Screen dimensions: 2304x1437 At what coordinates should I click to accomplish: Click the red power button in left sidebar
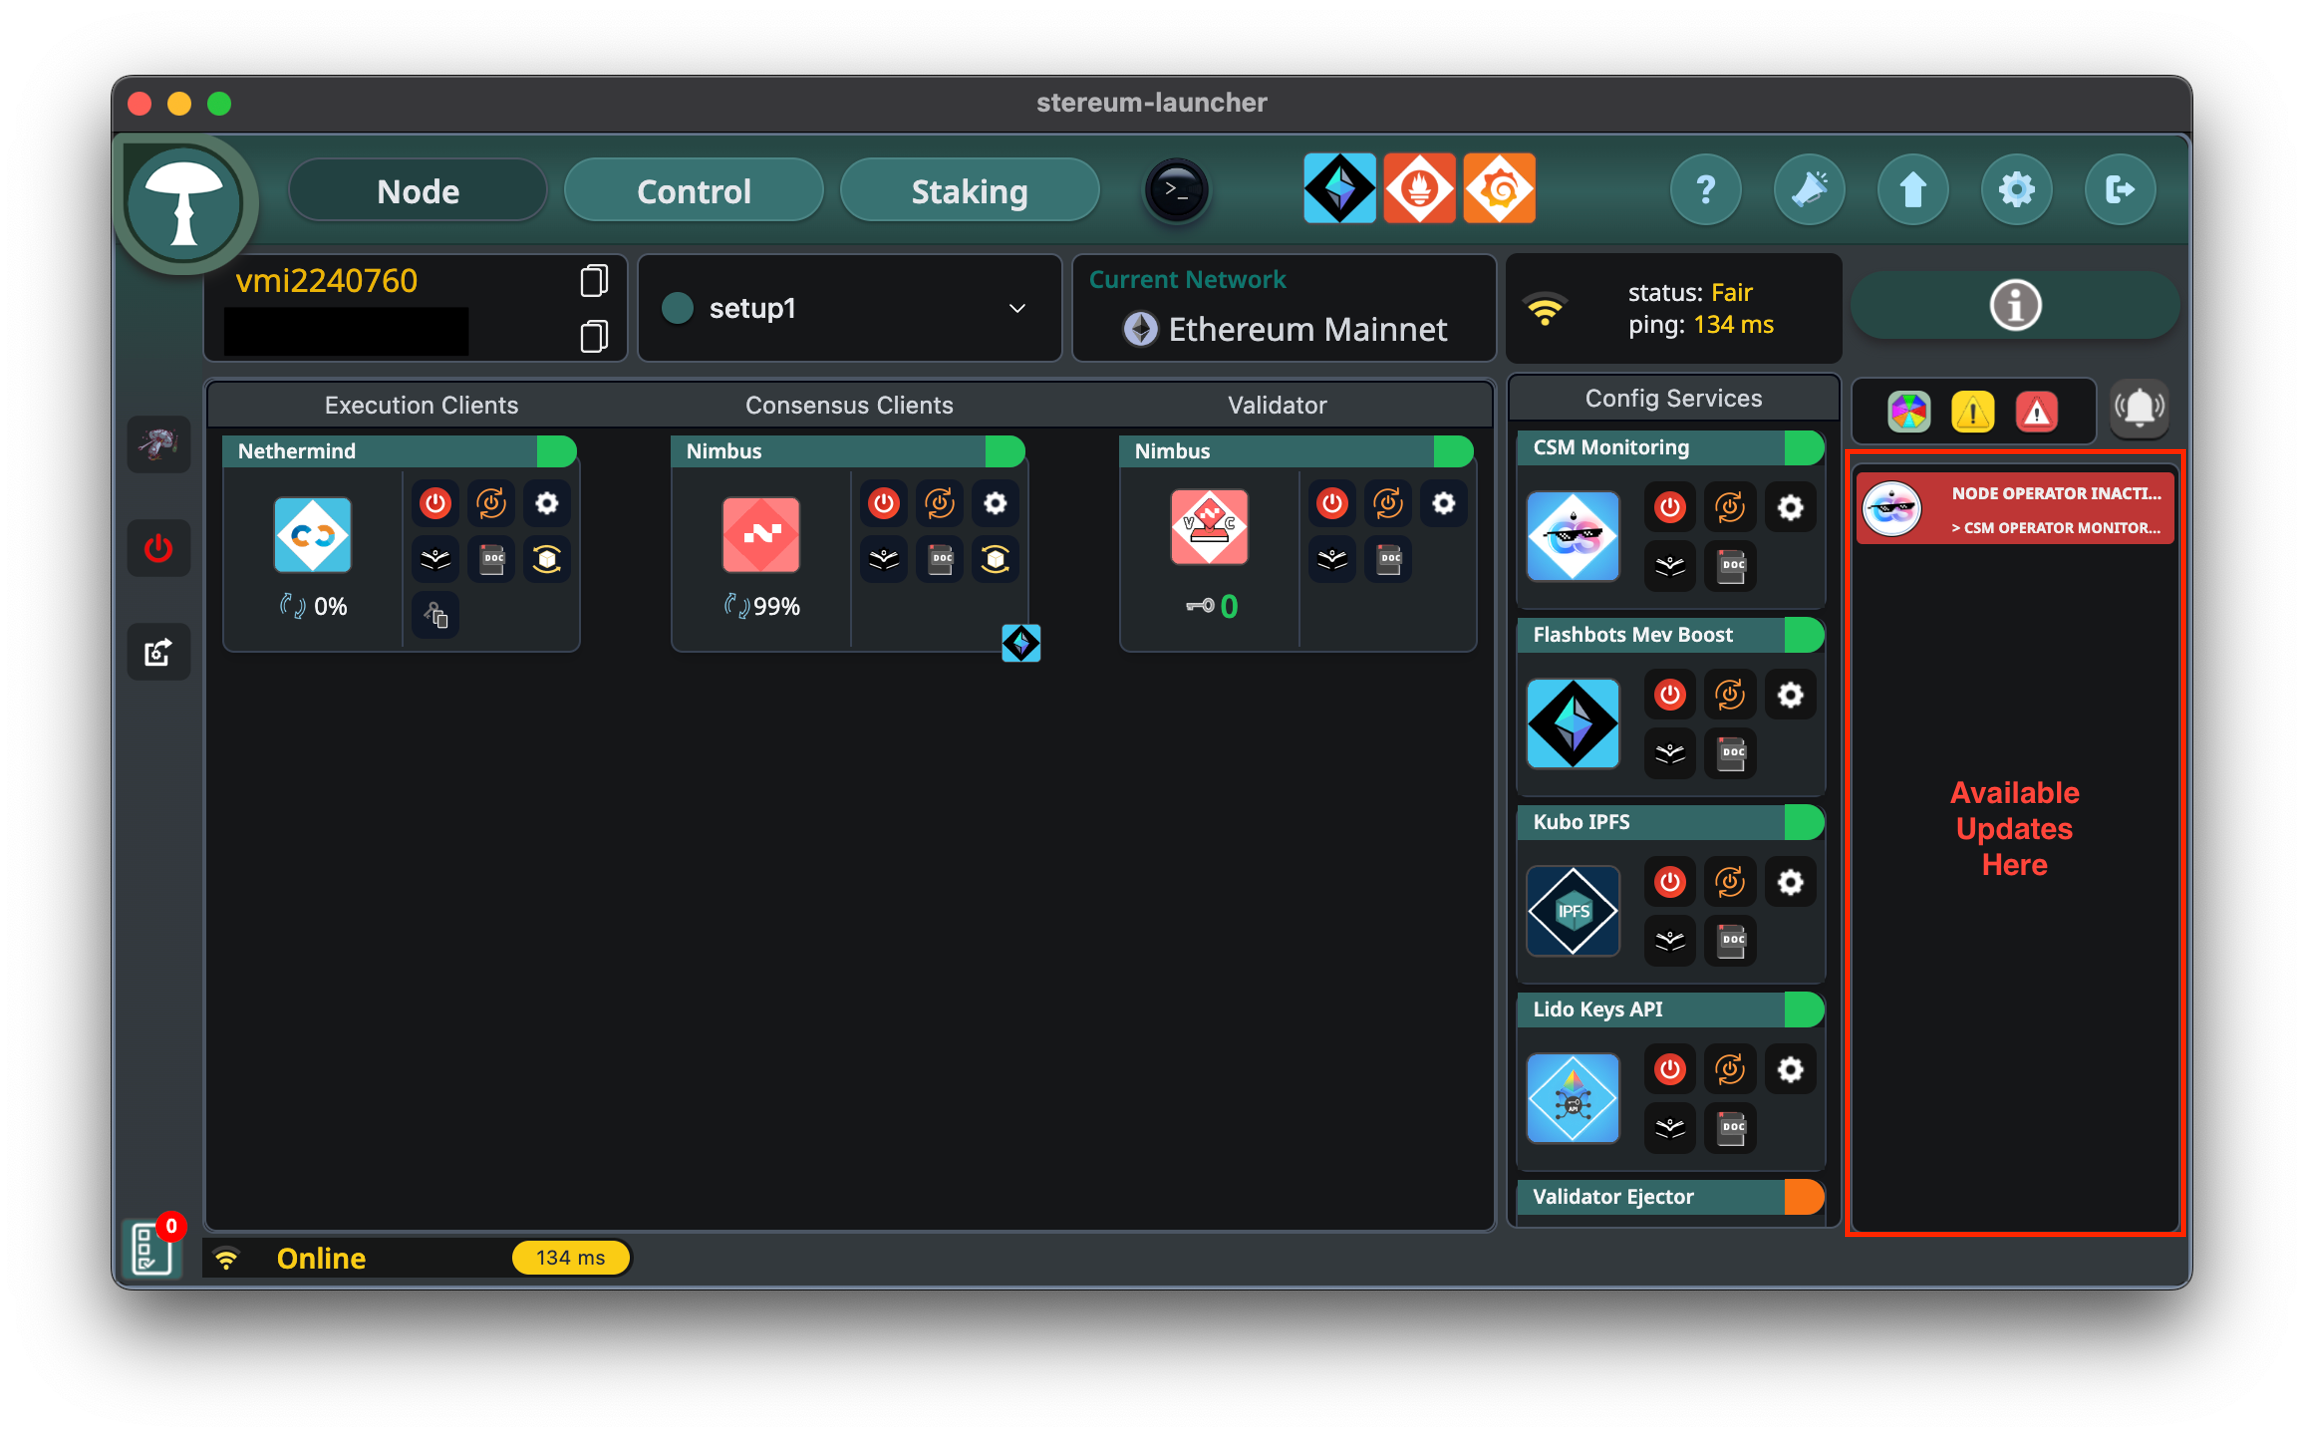(158, 548)
